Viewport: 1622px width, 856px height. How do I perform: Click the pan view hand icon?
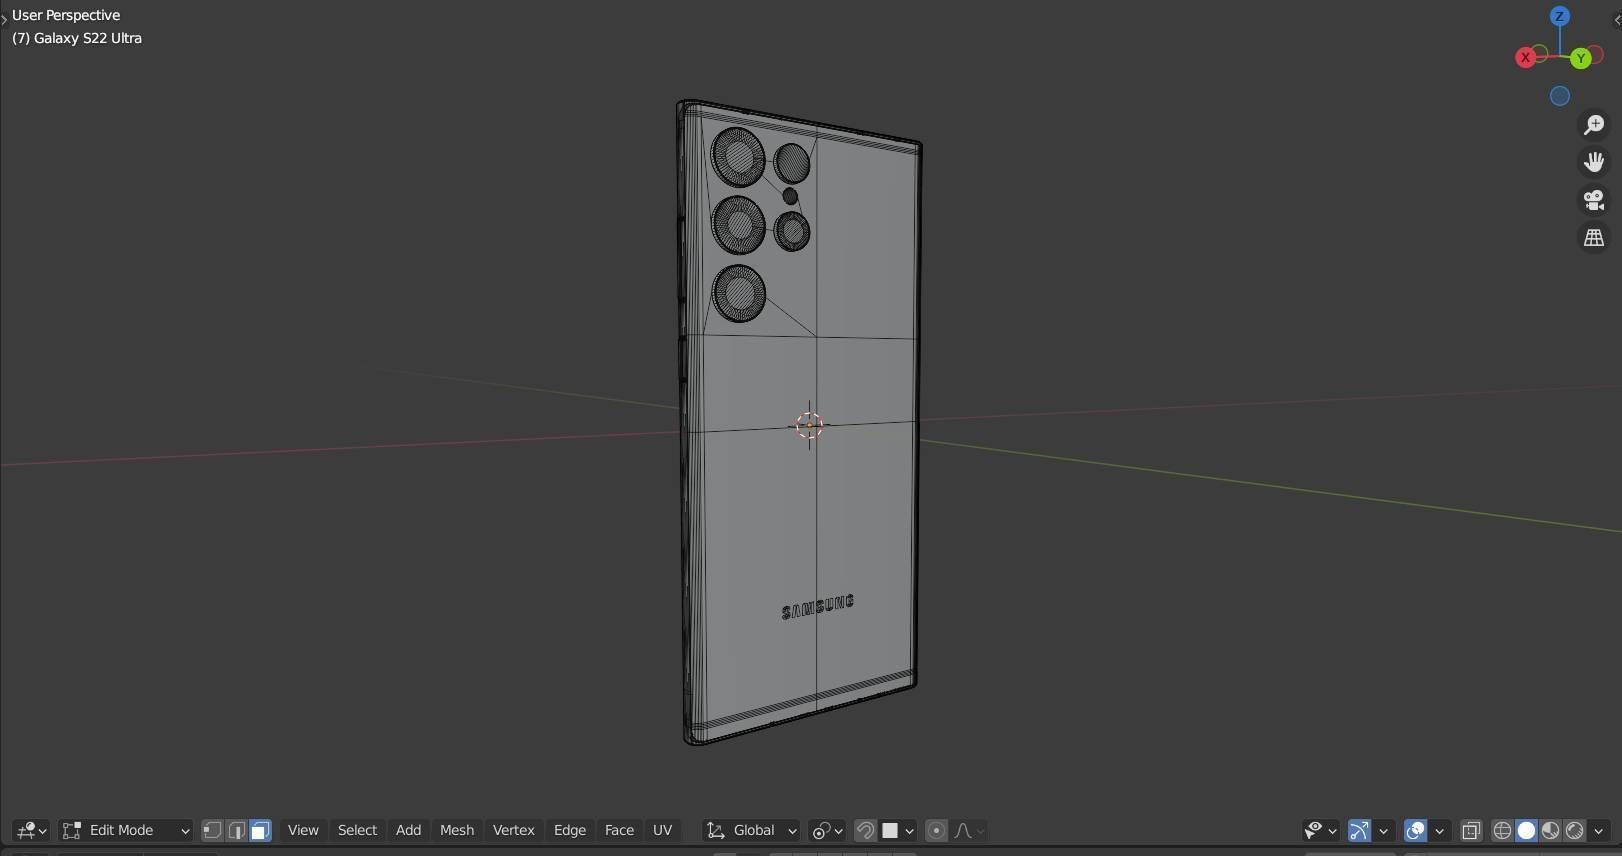click(1594, 162)
